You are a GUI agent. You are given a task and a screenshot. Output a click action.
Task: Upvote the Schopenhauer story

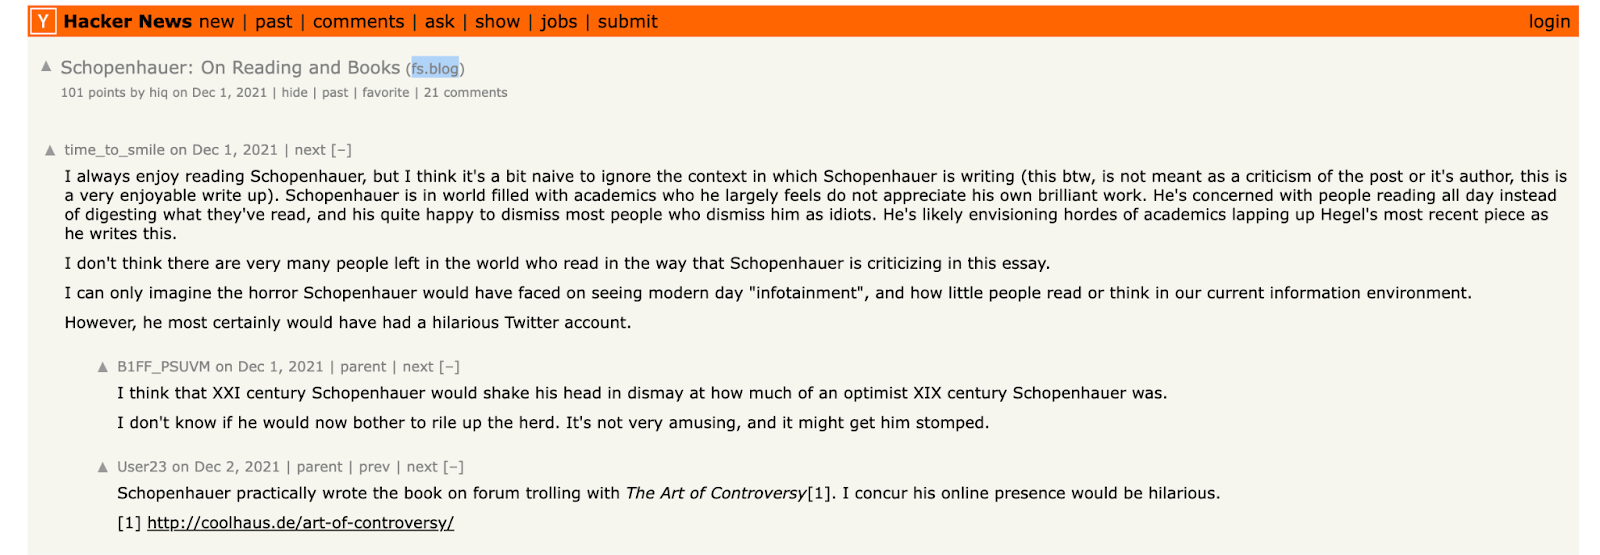click(x=46, y=67)
